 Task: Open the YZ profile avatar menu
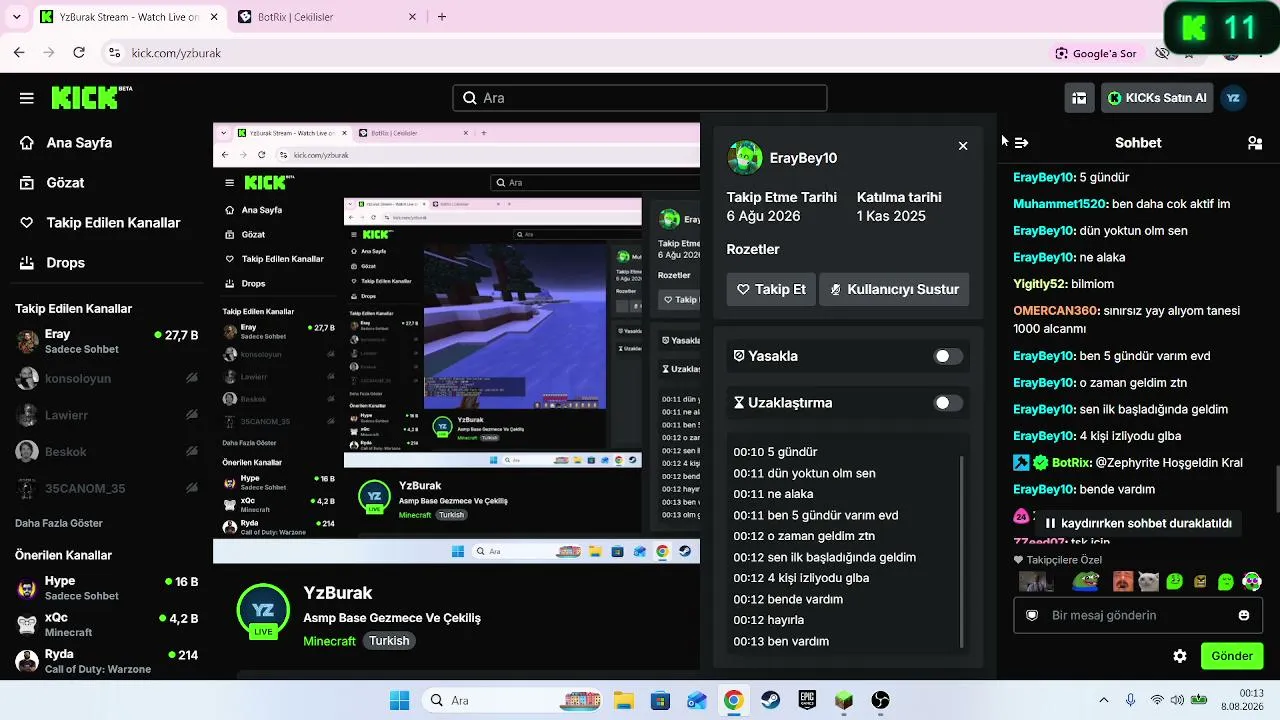(x=1233, y=98)
